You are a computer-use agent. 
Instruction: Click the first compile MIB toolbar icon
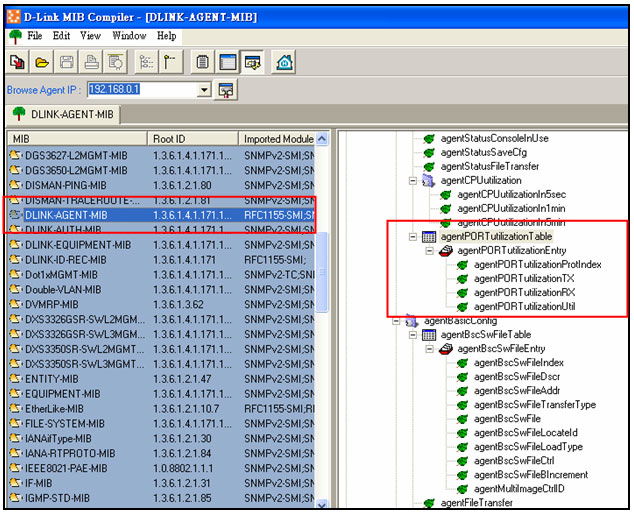[17, 62]
